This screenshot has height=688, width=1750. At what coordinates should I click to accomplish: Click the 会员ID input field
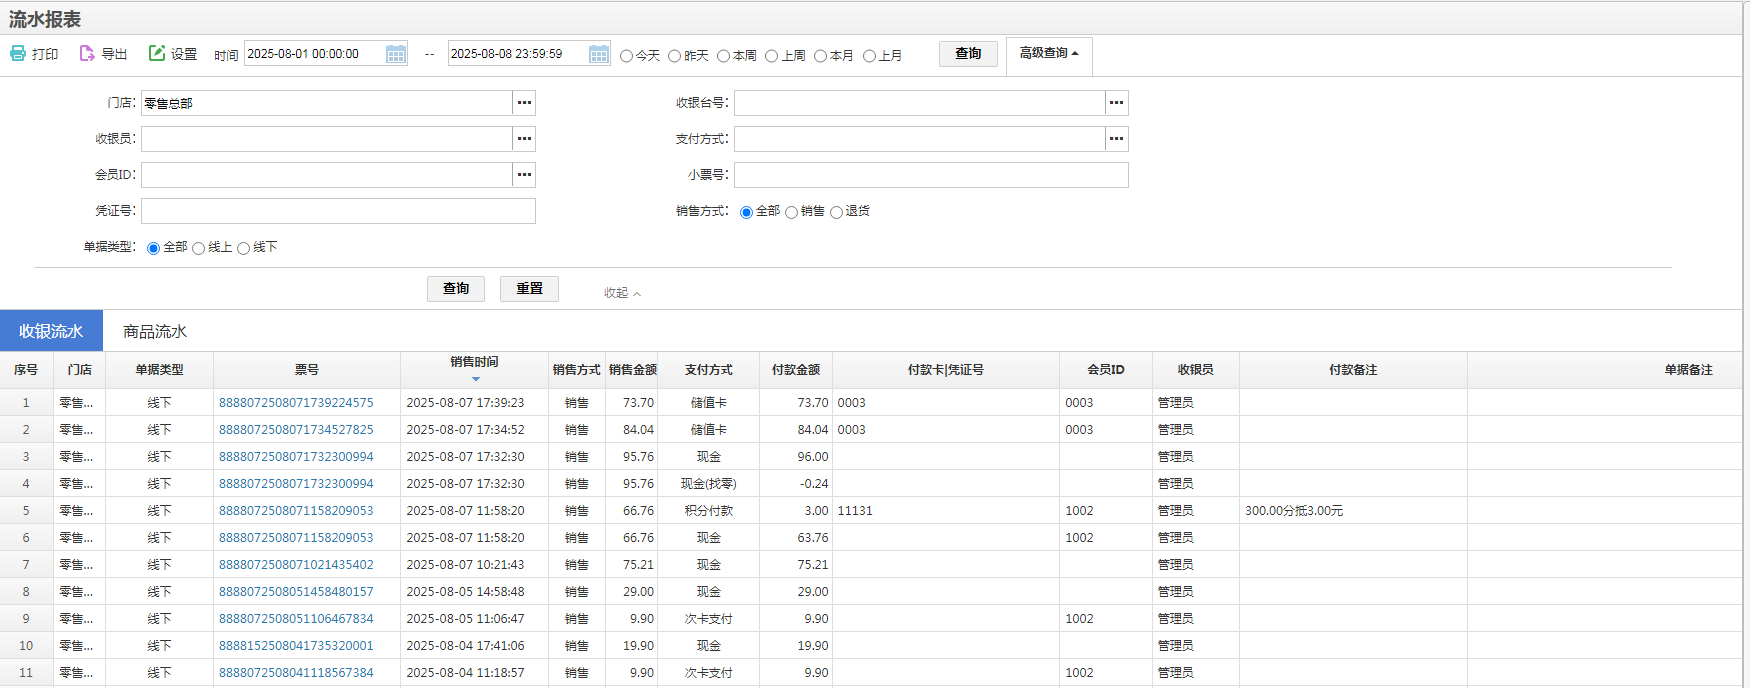(327, 175)
